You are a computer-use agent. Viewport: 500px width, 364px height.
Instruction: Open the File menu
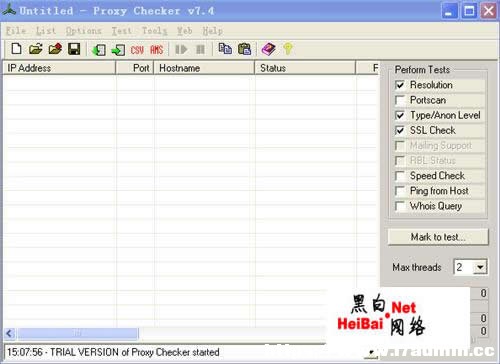[16, 31]
